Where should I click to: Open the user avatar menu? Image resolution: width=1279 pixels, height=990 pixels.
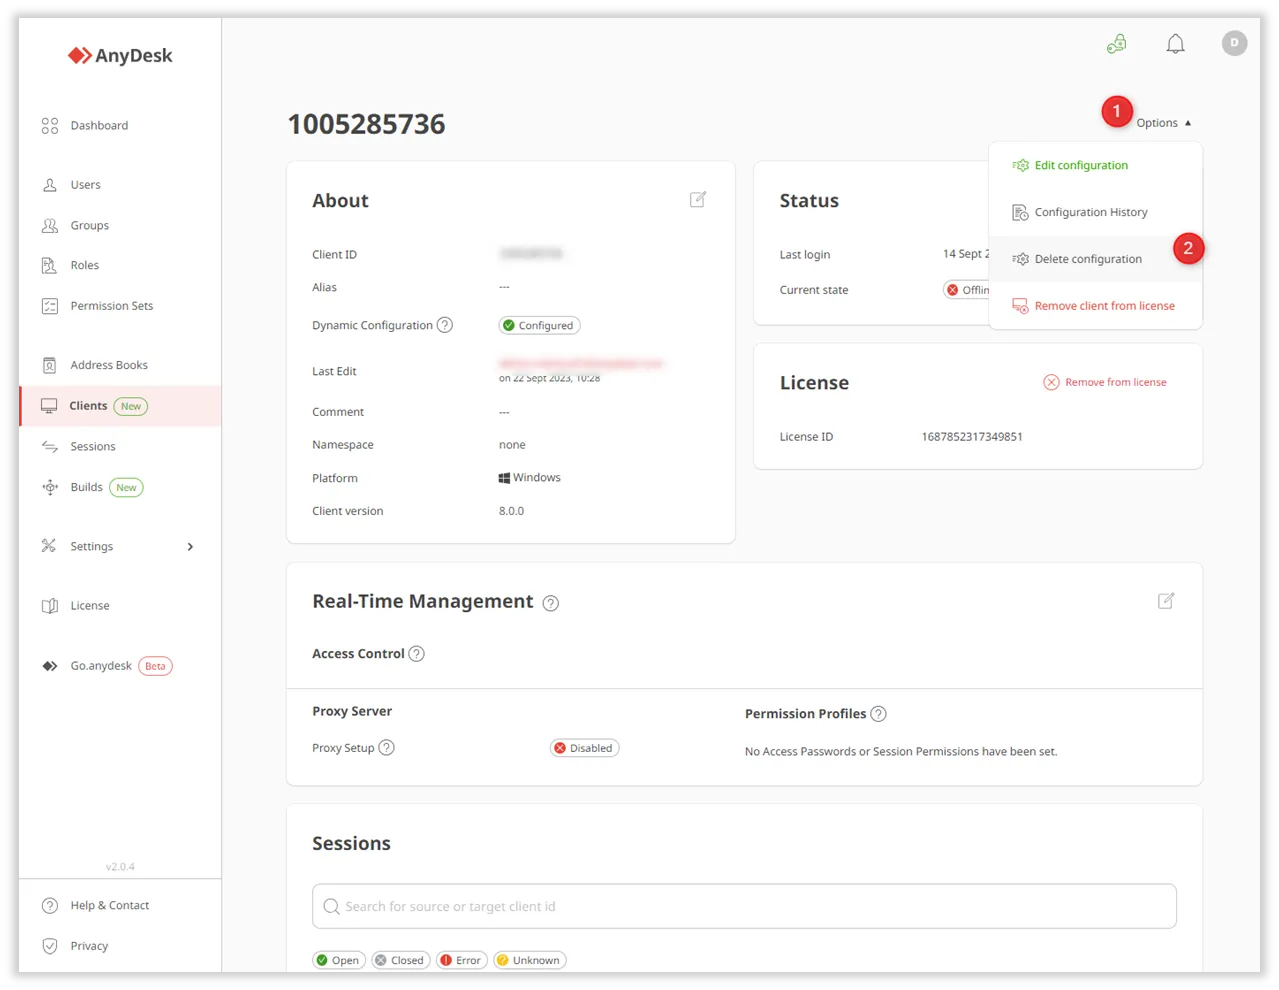[1234, 43]
